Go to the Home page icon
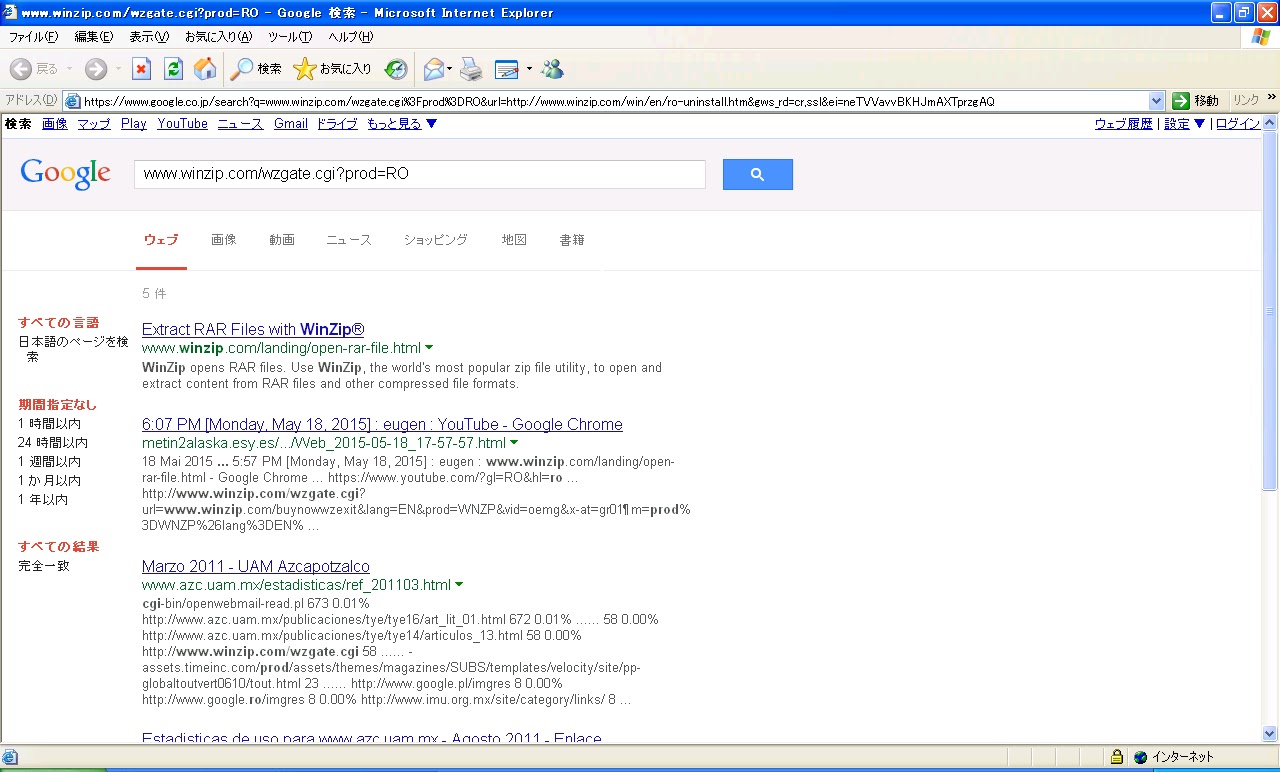Image resolution: width=1280 pixels, height=772 pixels. [205, 69]
